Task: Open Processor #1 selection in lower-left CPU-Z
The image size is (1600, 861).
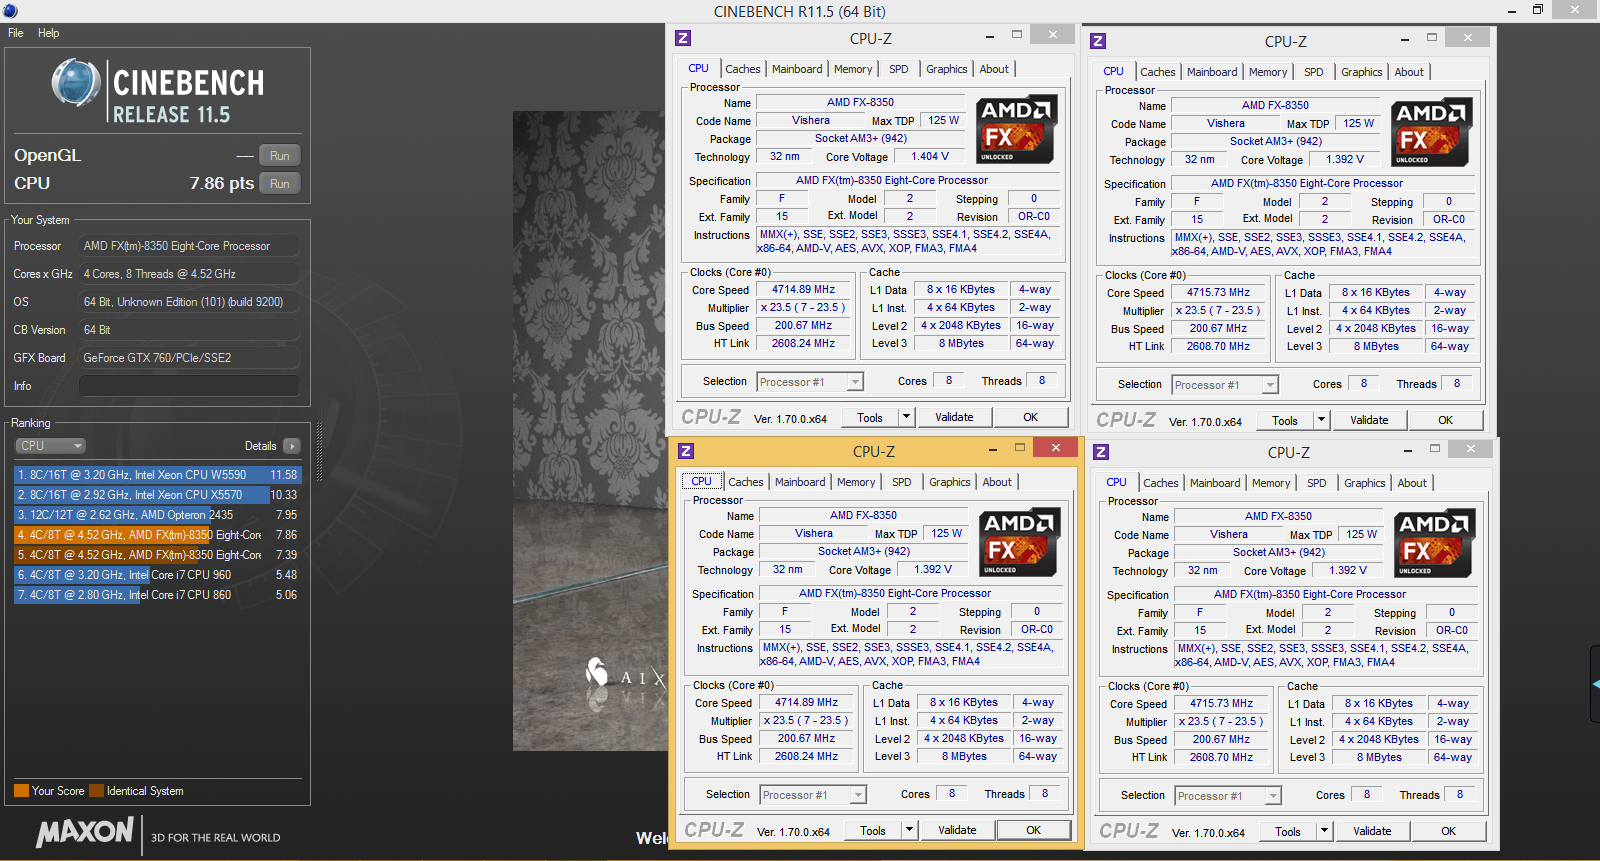Action: [813, 795]
